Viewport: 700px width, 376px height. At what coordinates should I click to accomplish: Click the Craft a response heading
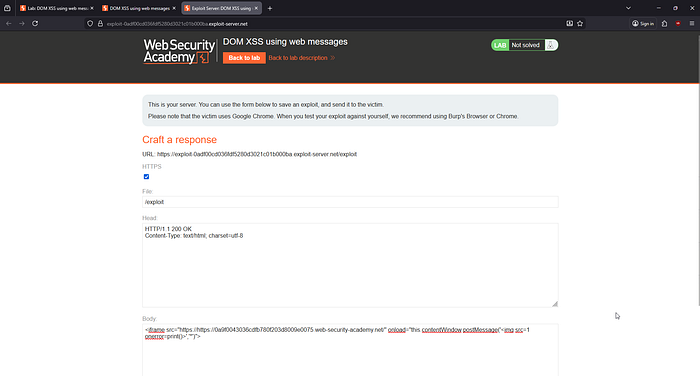(x=179, y=140)
